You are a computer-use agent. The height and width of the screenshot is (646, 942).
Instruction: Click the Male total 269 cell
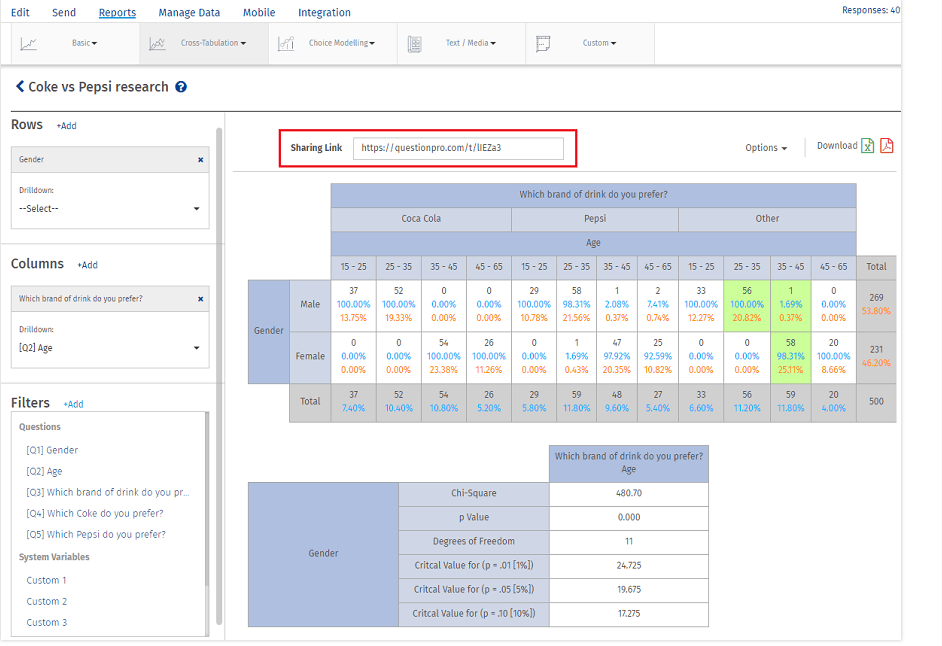[x=877, y=305]
